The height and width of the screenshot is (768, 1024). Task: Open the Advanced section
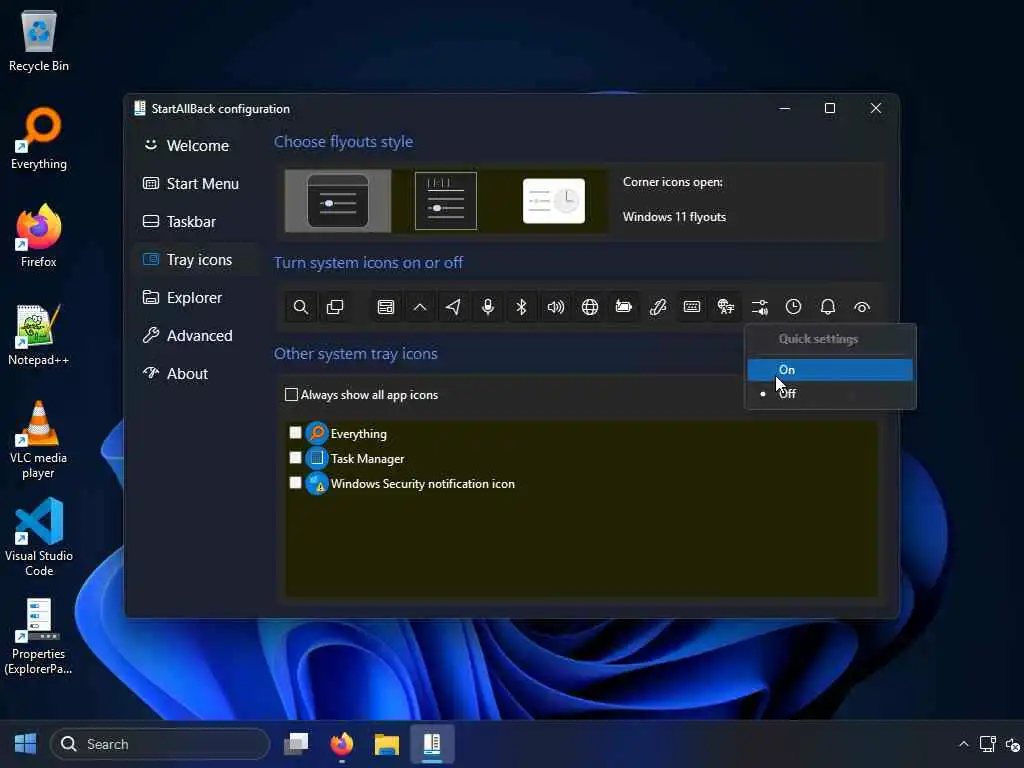point(197,336)
